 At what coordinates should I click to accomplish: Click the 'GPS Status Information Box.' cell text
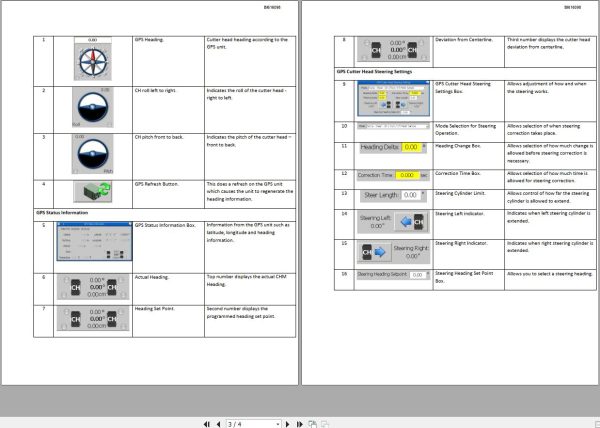[165, 225]
